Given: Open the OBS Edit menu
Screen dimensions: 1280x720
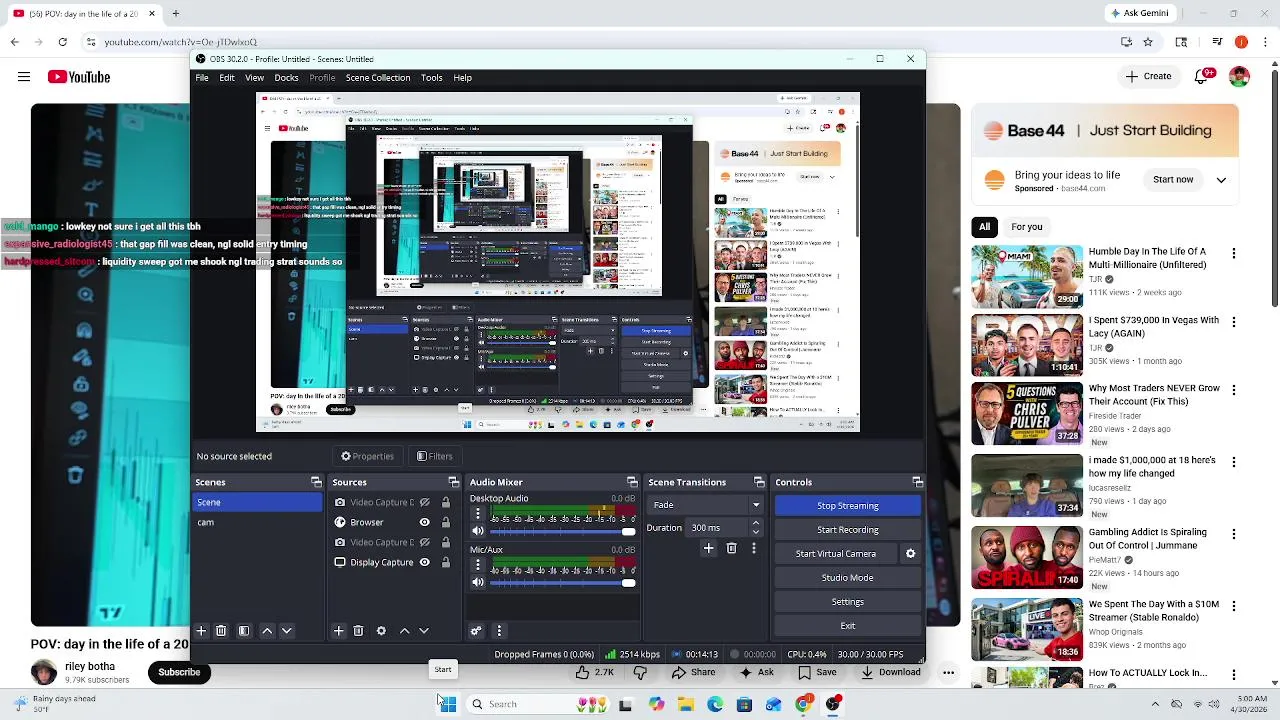Looking at the screenshot, I should tap(227, 77).
